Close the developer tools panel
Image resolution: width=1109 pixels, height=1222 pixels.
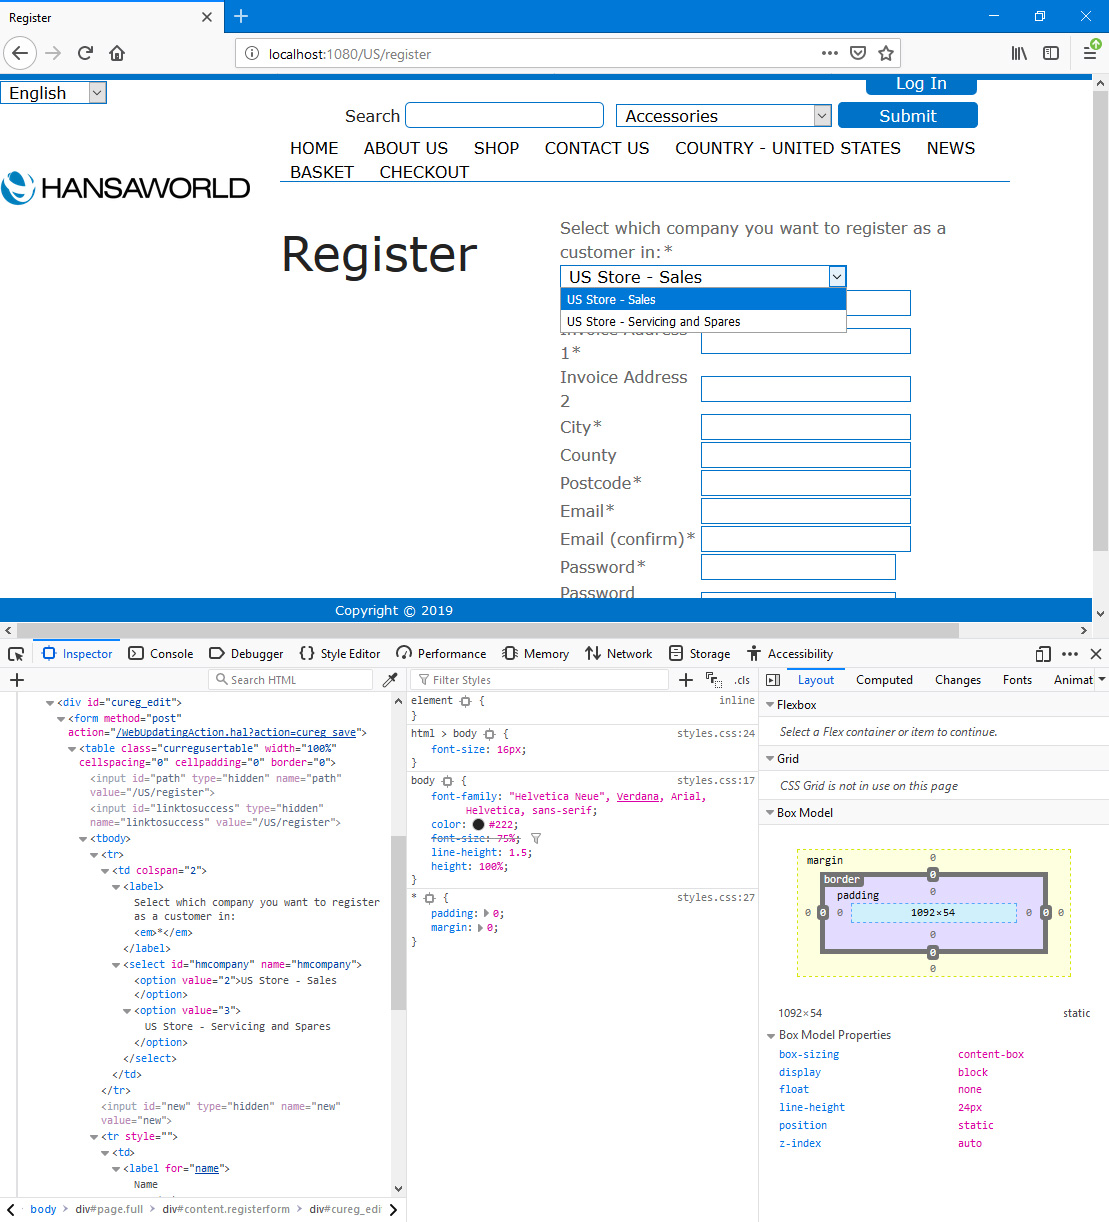1096,654
